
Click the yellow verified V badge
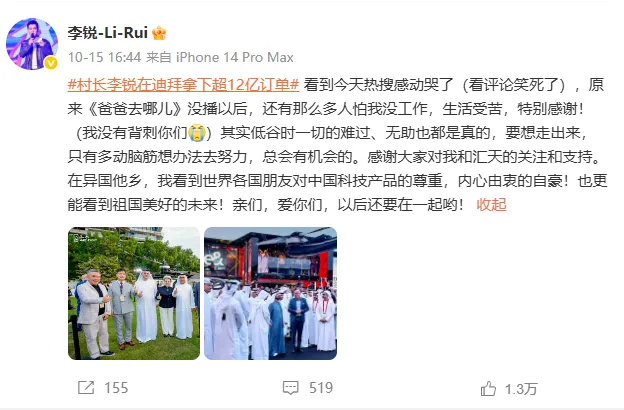coord(51,63)
